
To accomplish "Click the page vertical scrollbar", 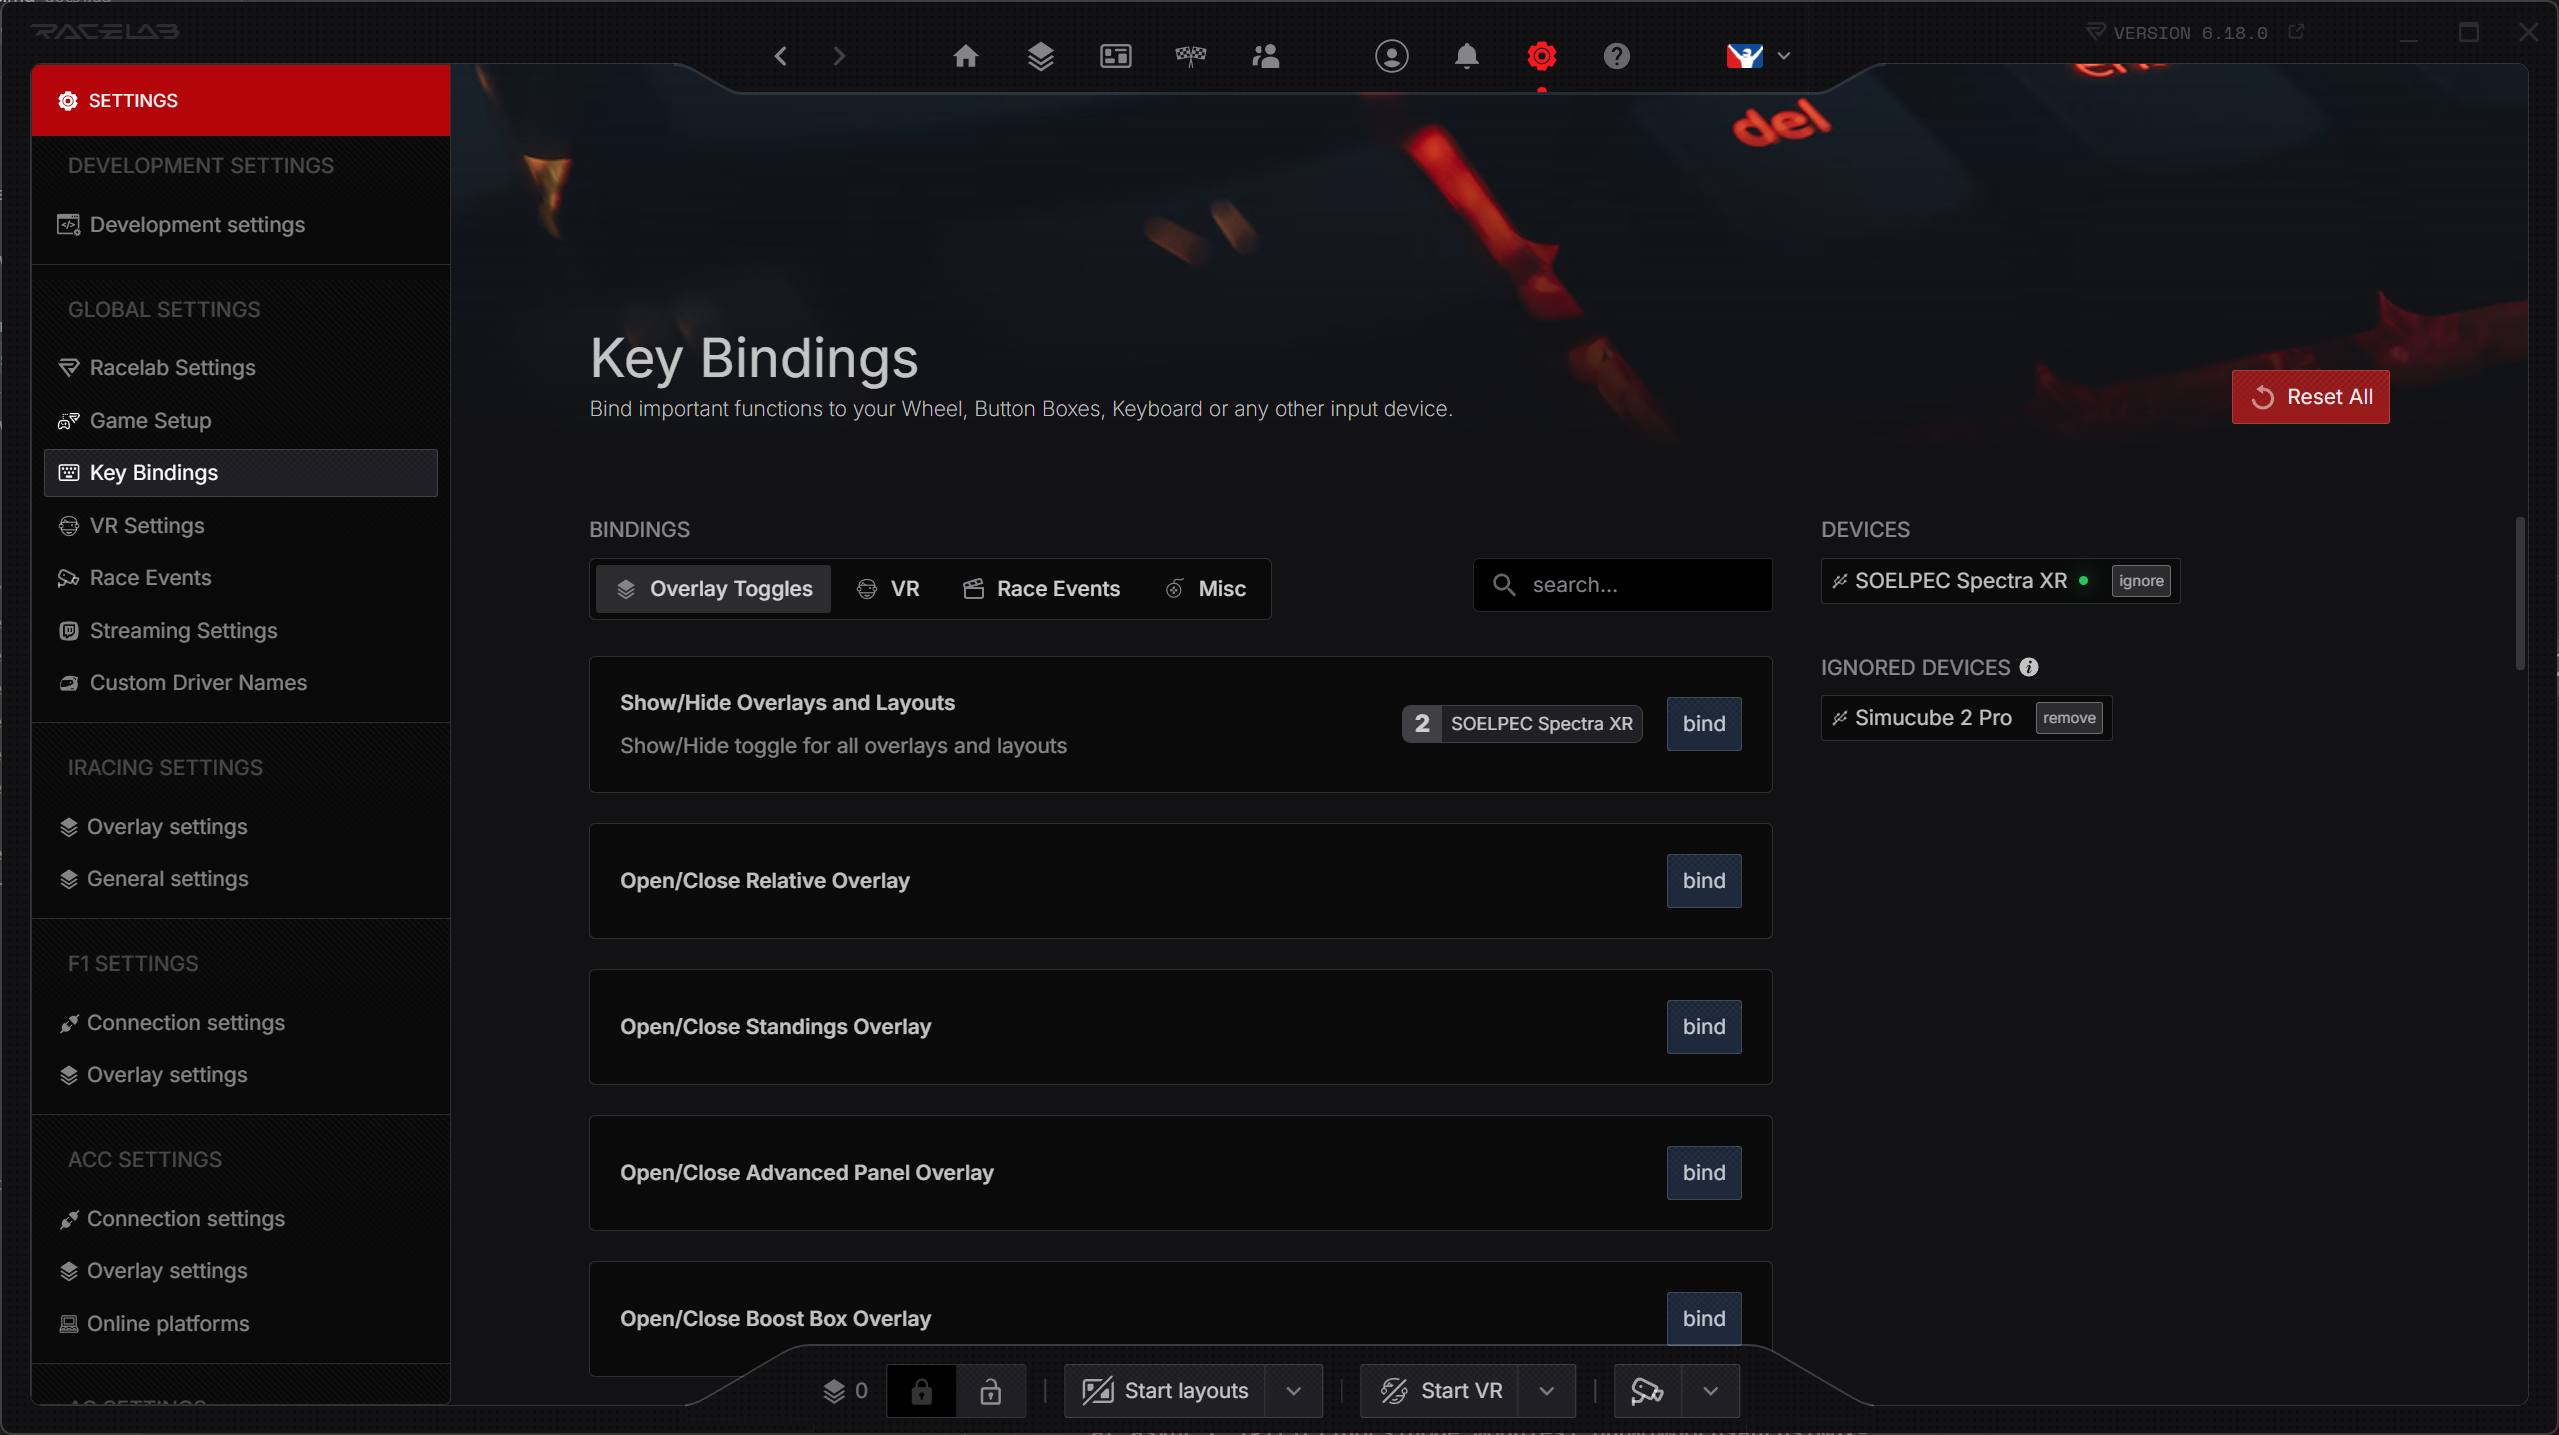I will [x=2519, y=594].
